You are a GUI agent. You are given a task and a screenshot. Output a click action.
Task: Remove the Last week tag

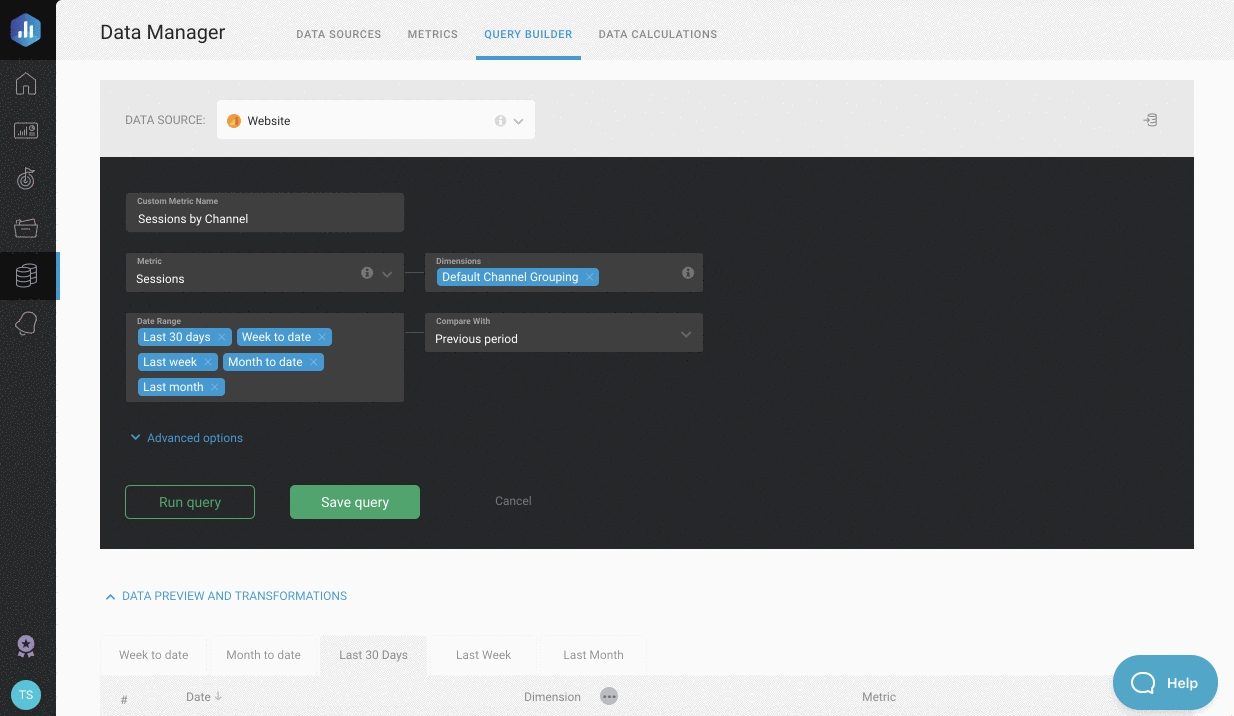pos(208,362)
